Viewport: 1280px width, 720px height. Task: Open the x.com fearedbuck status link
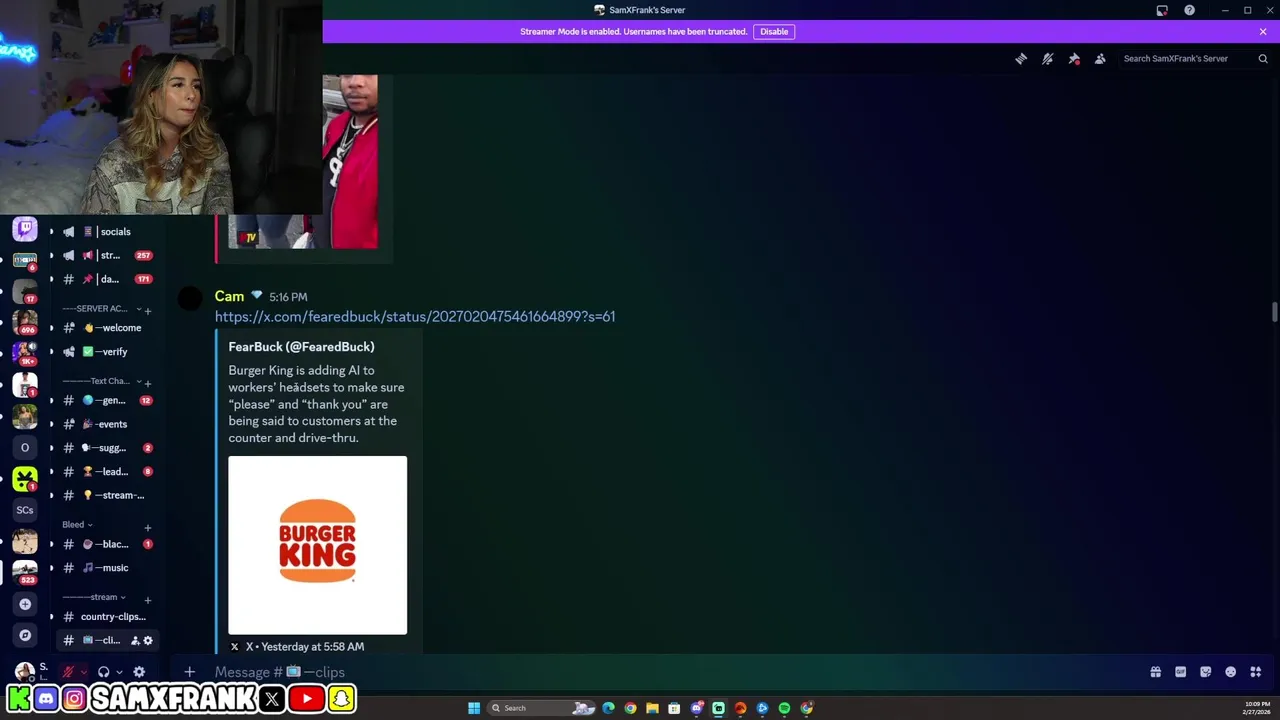(x=415, y=317)
